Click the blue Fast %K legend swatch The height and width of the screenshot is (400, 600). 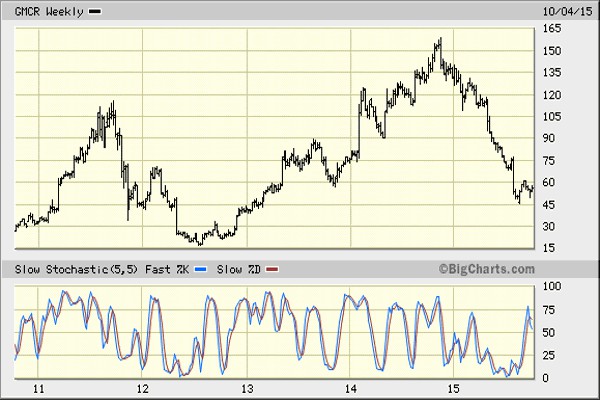point(201,269)
